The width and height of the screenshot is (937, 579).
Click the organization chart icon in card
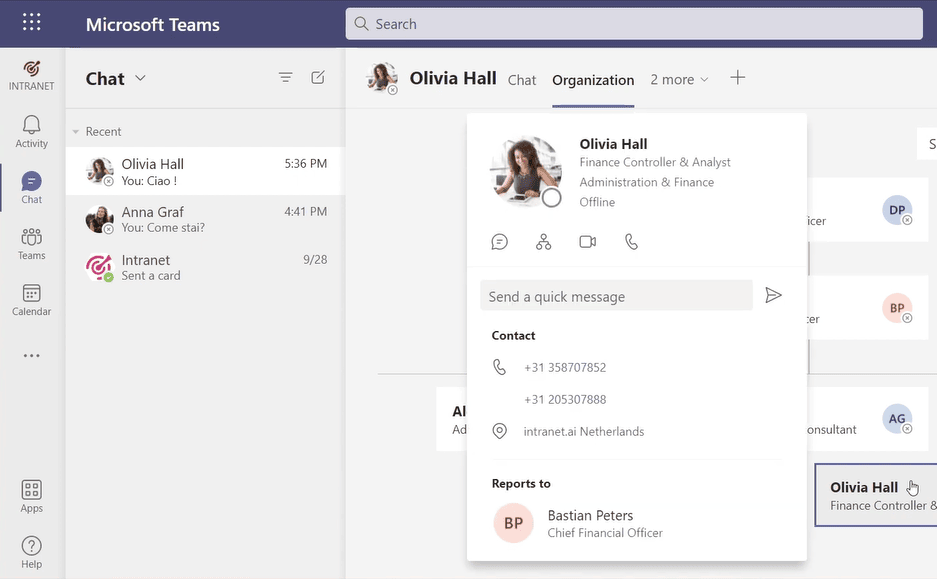coord(543,242)
